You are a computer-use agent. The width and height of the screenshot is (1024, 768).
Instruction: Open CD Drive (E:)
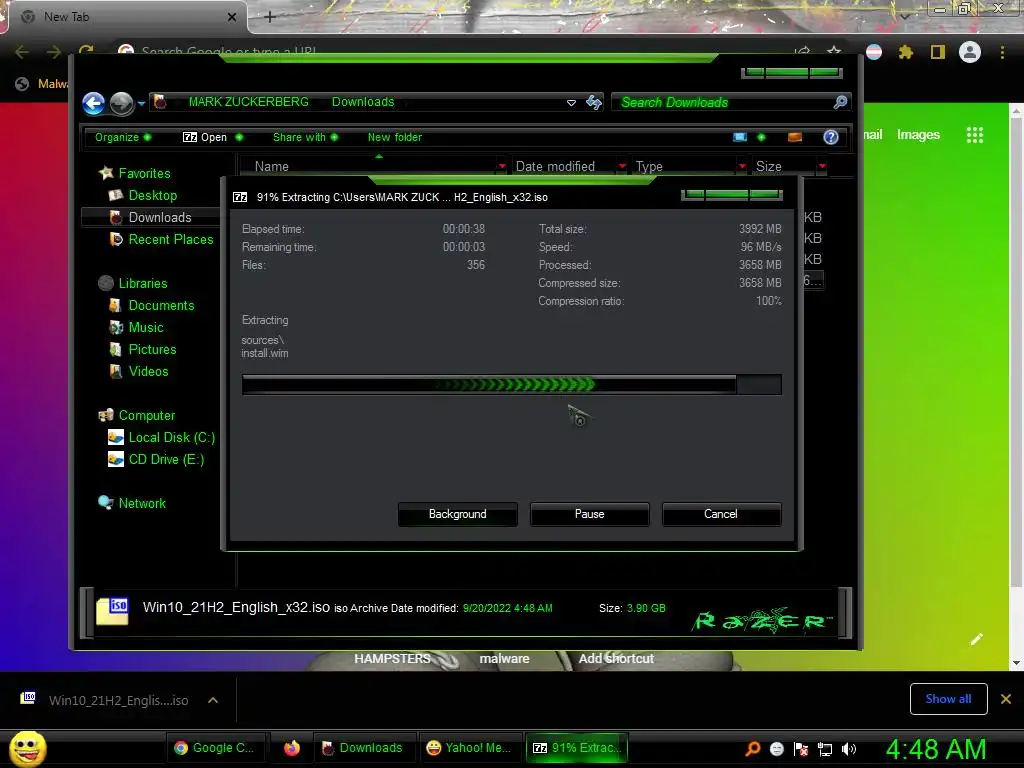pyautogui.click(x=156, y=460)
